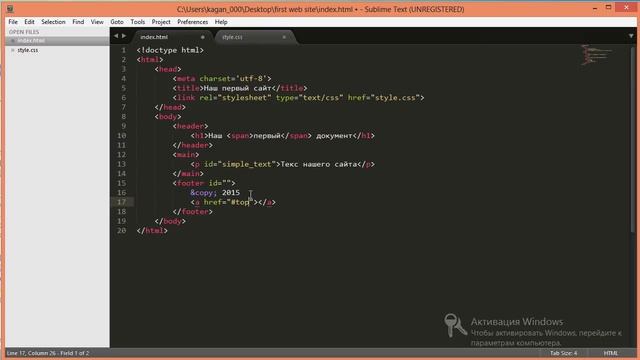Place cursor in the doctype html line
The width and height of the screenshot is (640, 360).
coord(170,50)
